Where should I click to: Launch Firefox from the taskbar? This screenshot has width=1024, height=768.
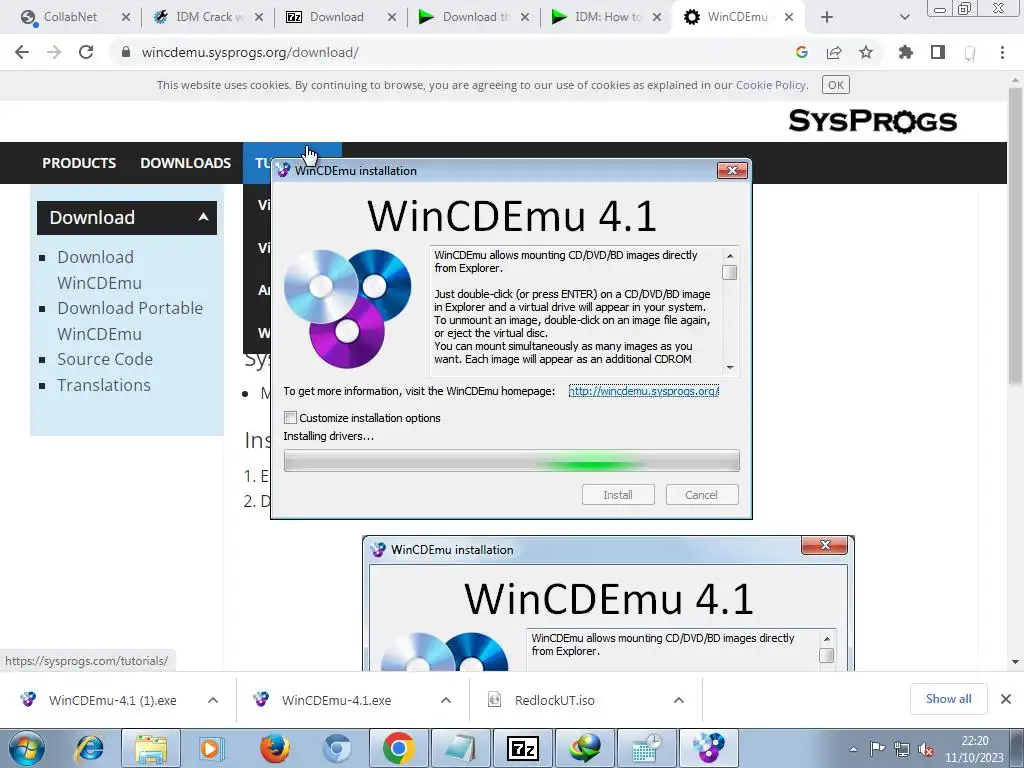point(274,748)
